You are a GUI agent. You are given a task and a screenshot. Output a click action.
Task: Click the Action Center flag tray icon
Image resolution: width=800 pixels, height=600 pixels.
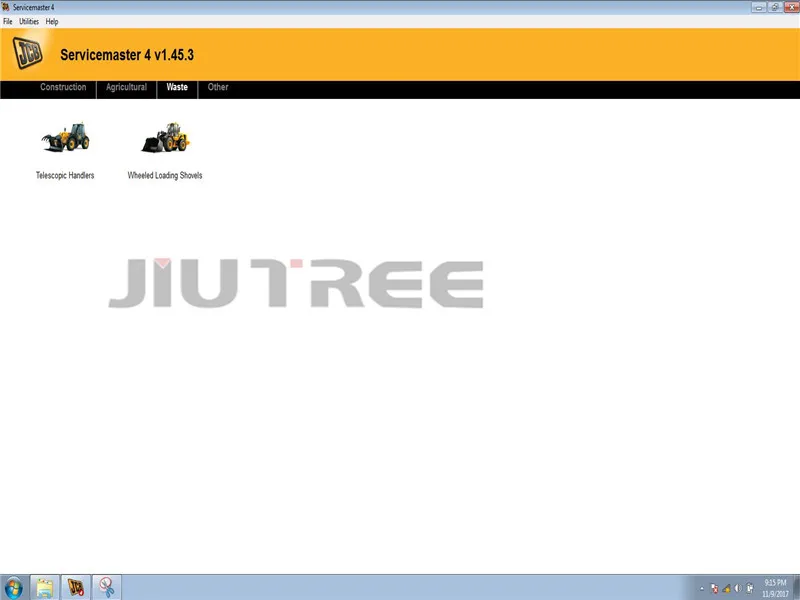[715, 589]
